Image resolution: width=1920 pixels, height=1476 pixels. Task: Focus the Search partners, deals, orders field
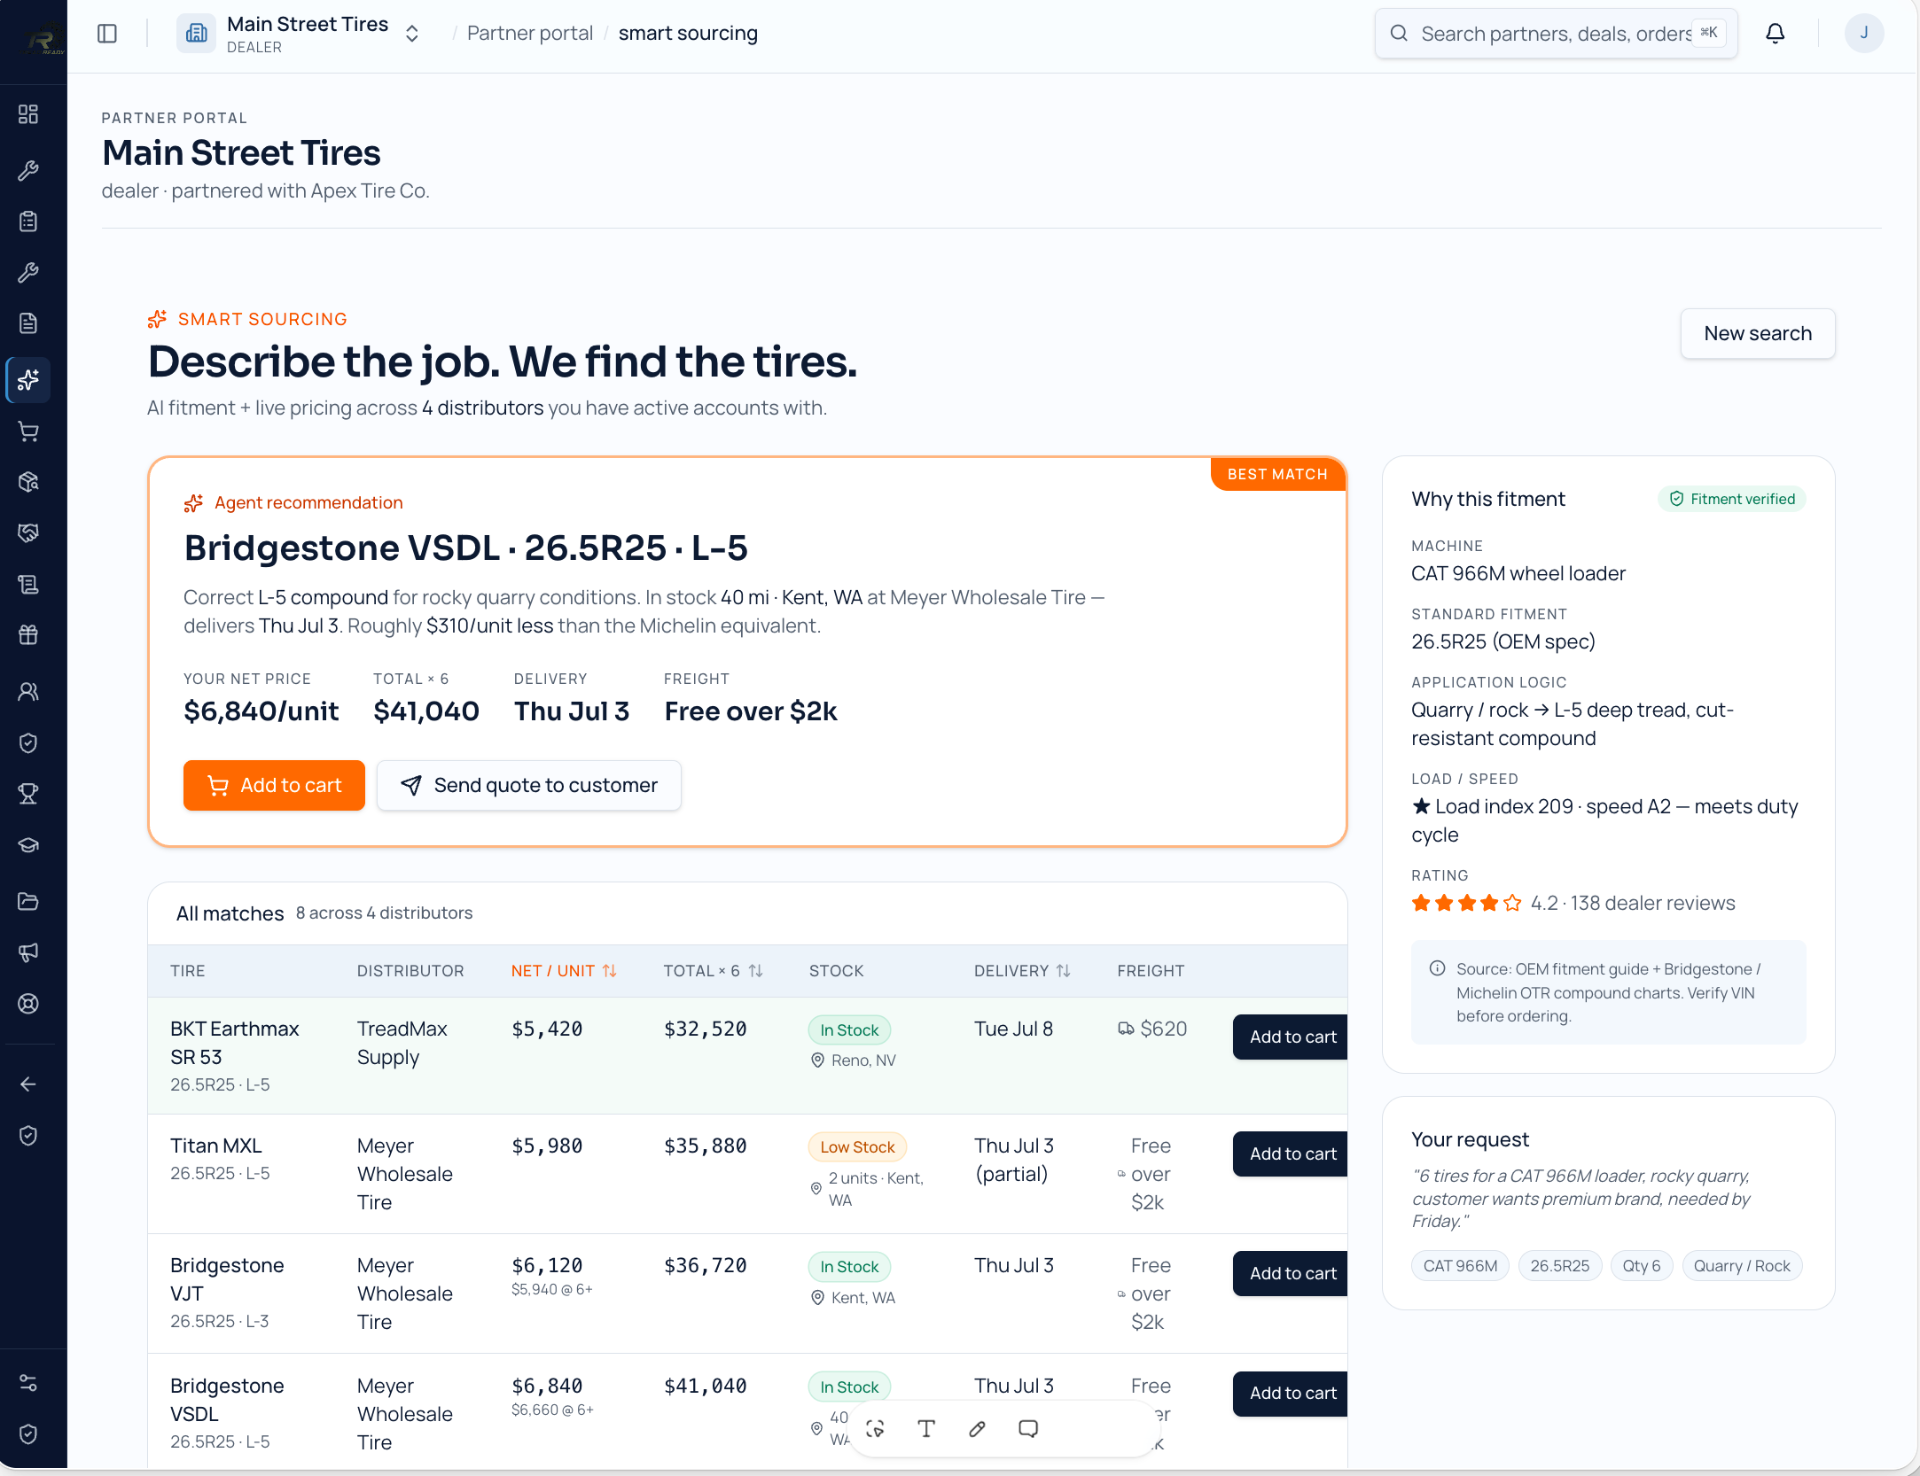(1556, 33)
